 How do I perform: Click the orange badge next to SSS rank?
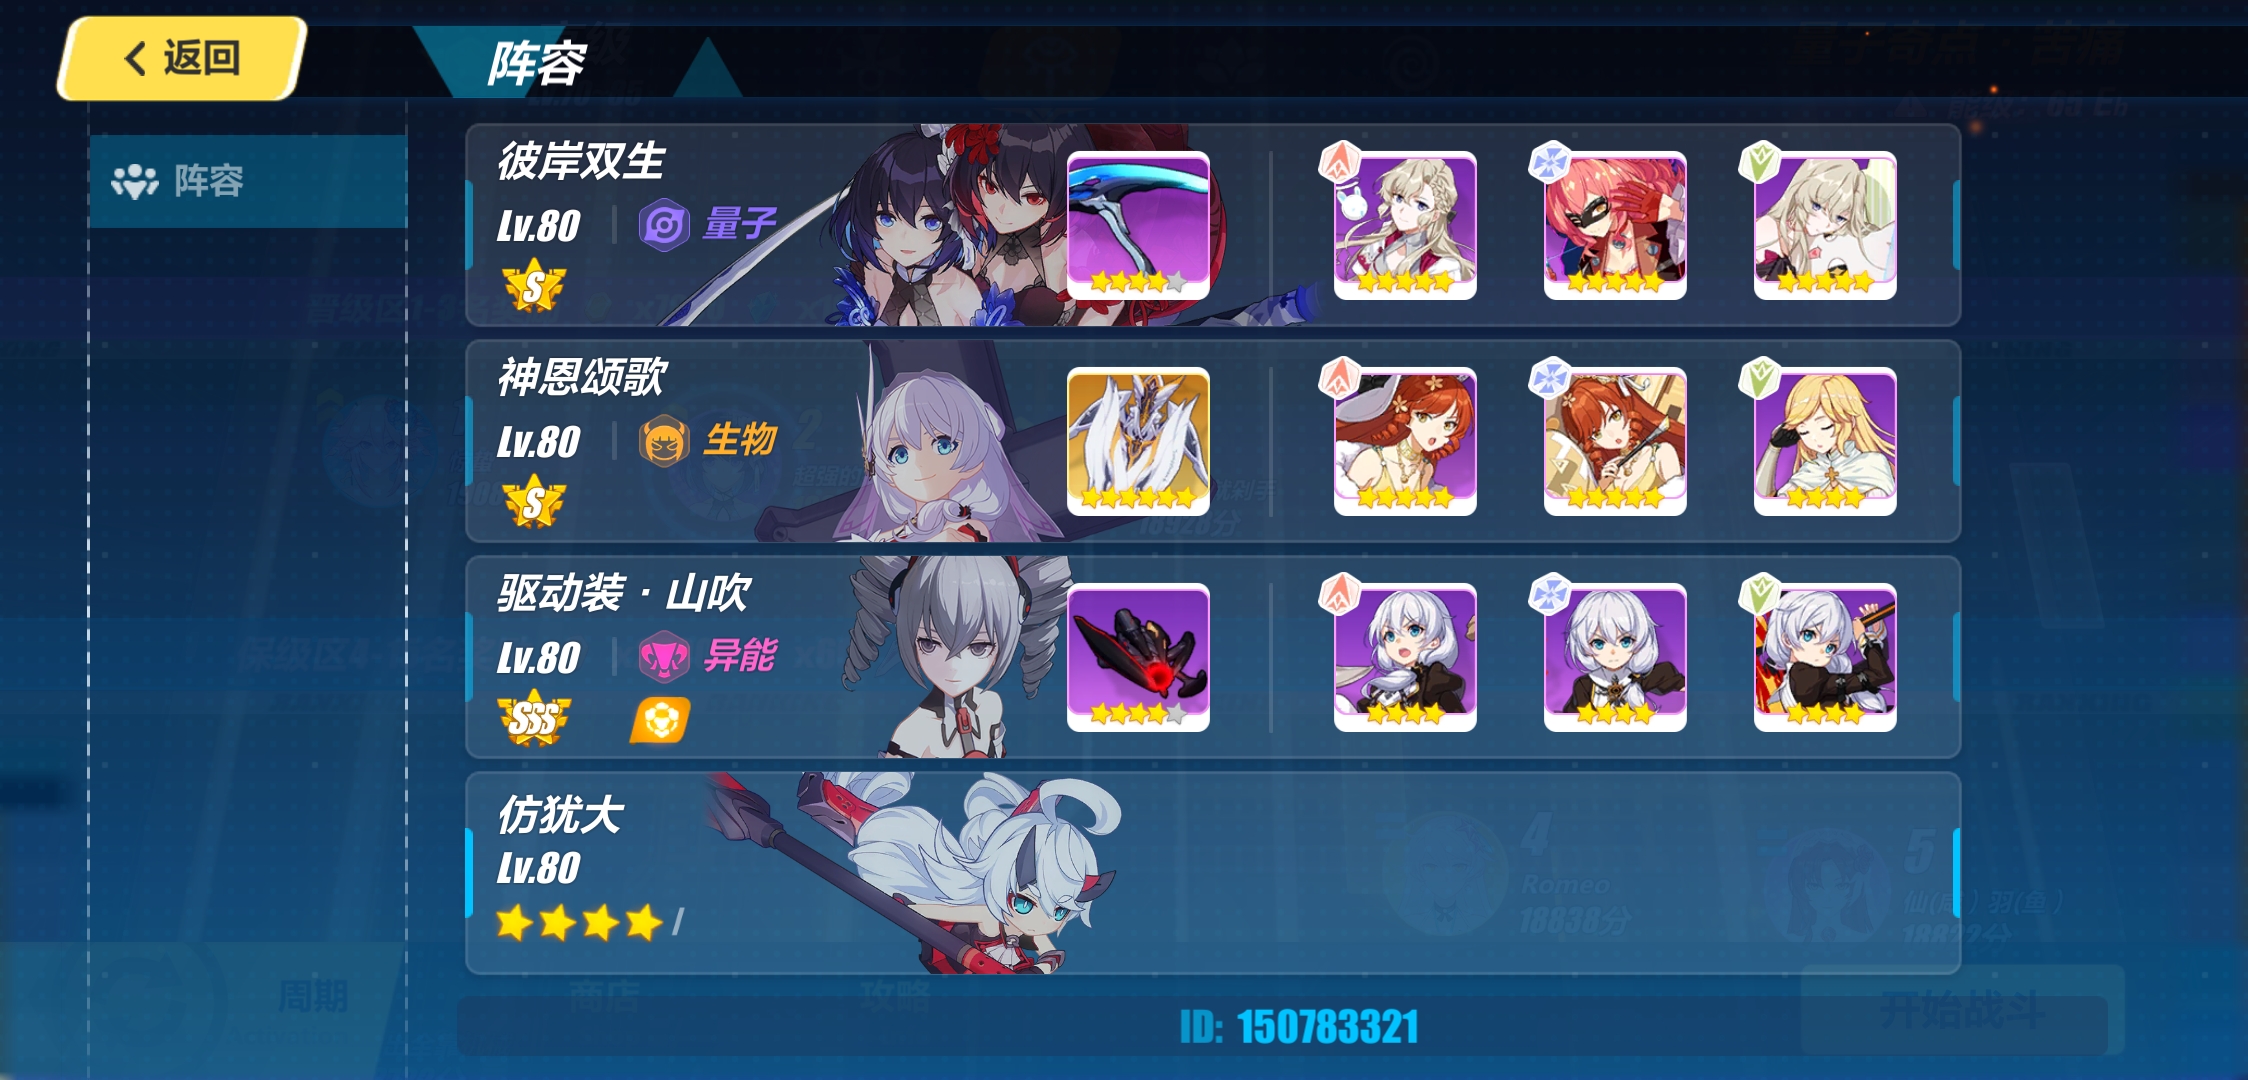pos(660,720)
